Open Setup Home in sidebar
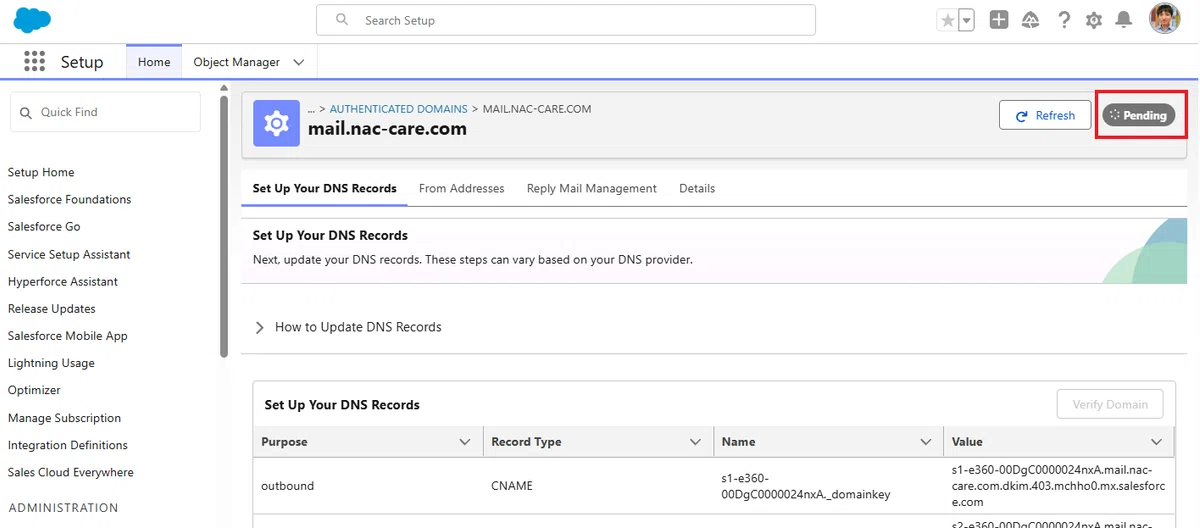 [41, 172]
